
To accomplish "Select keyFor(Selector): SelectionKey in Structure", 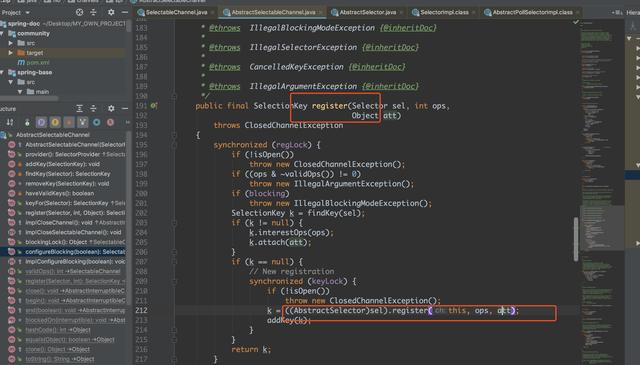I will click(x=75, y=203).
